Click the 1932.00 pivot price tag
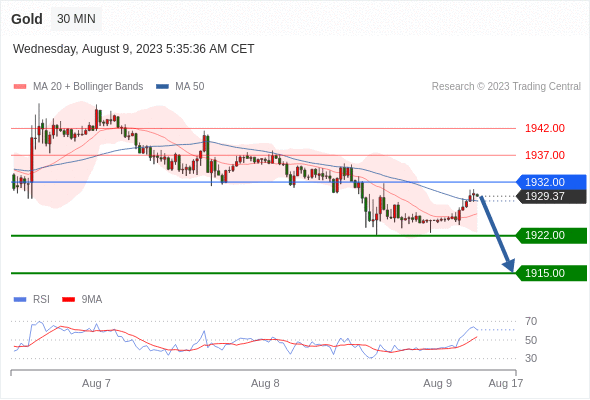This screenshot has height=400, width=590. [552, 182]
